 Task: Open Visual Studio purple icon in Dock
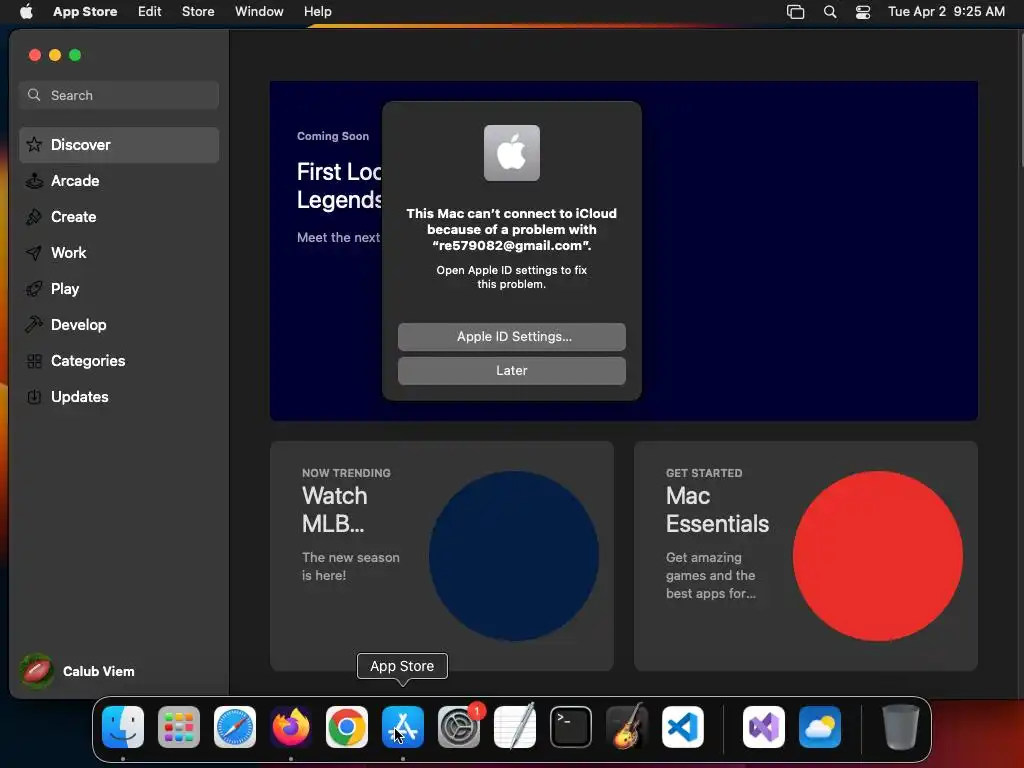click(x=764, y=727)
